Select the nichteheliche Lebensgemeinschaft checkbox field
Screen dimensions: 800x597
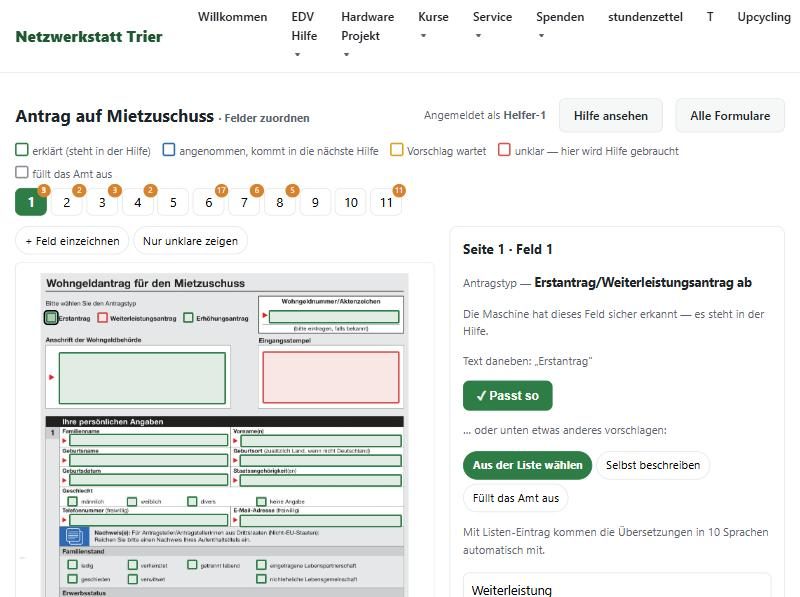pyautogui.click(x=261, y=579)
